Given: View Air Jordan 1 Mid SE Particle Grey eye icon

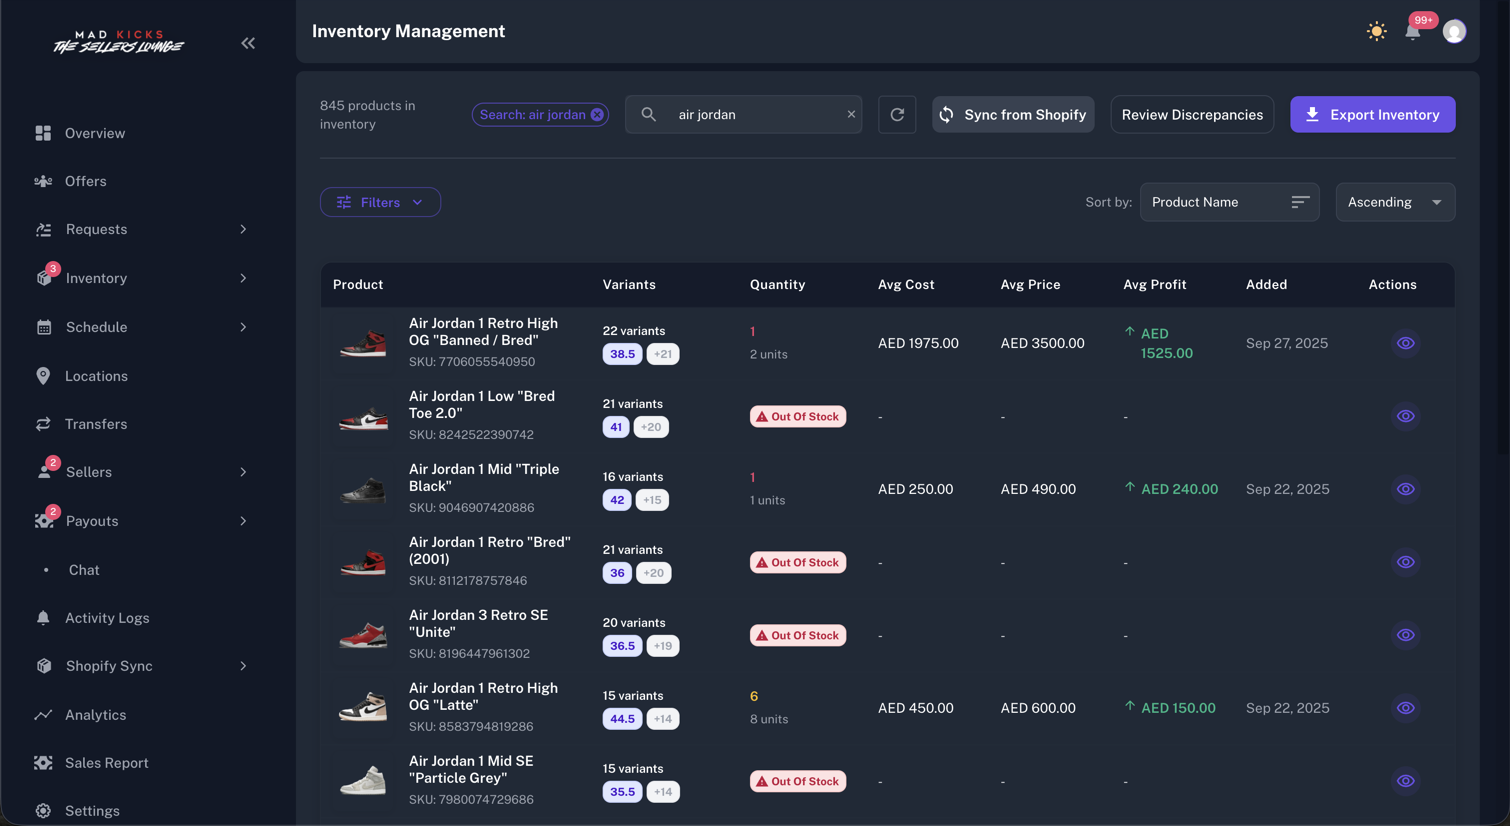Looking at the screenshot, I should coord(1405,781).
